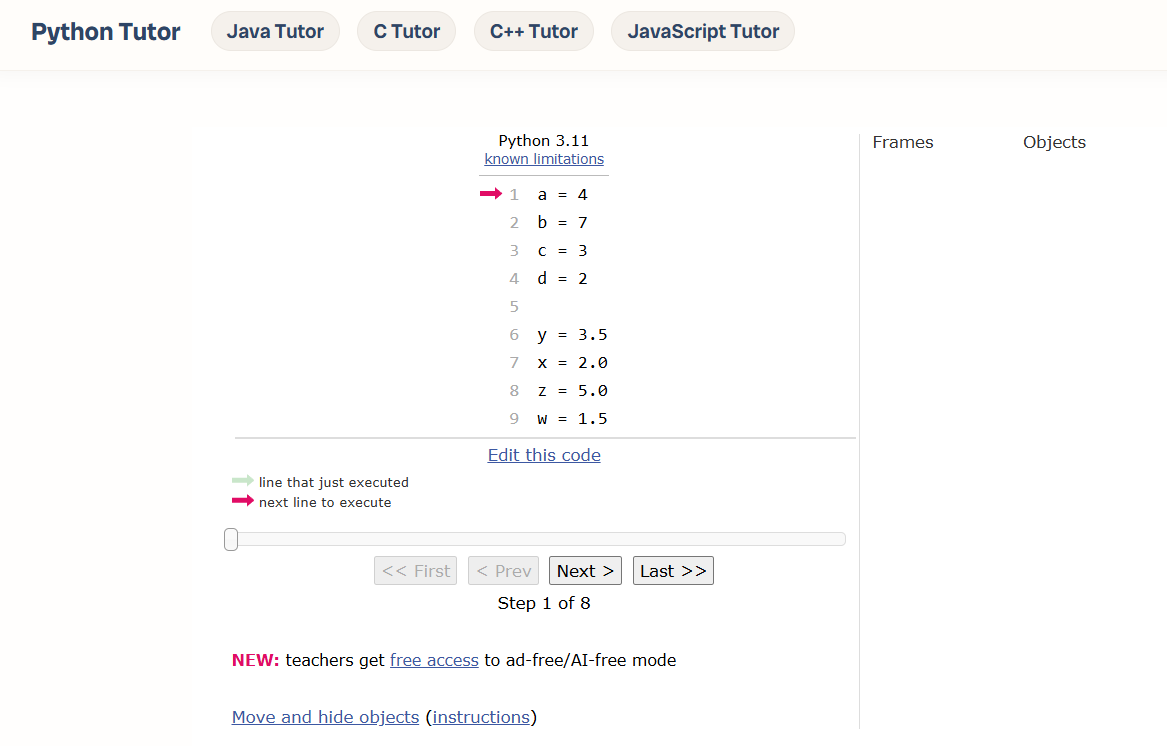Switch to C Tutor

pos(406,32)
